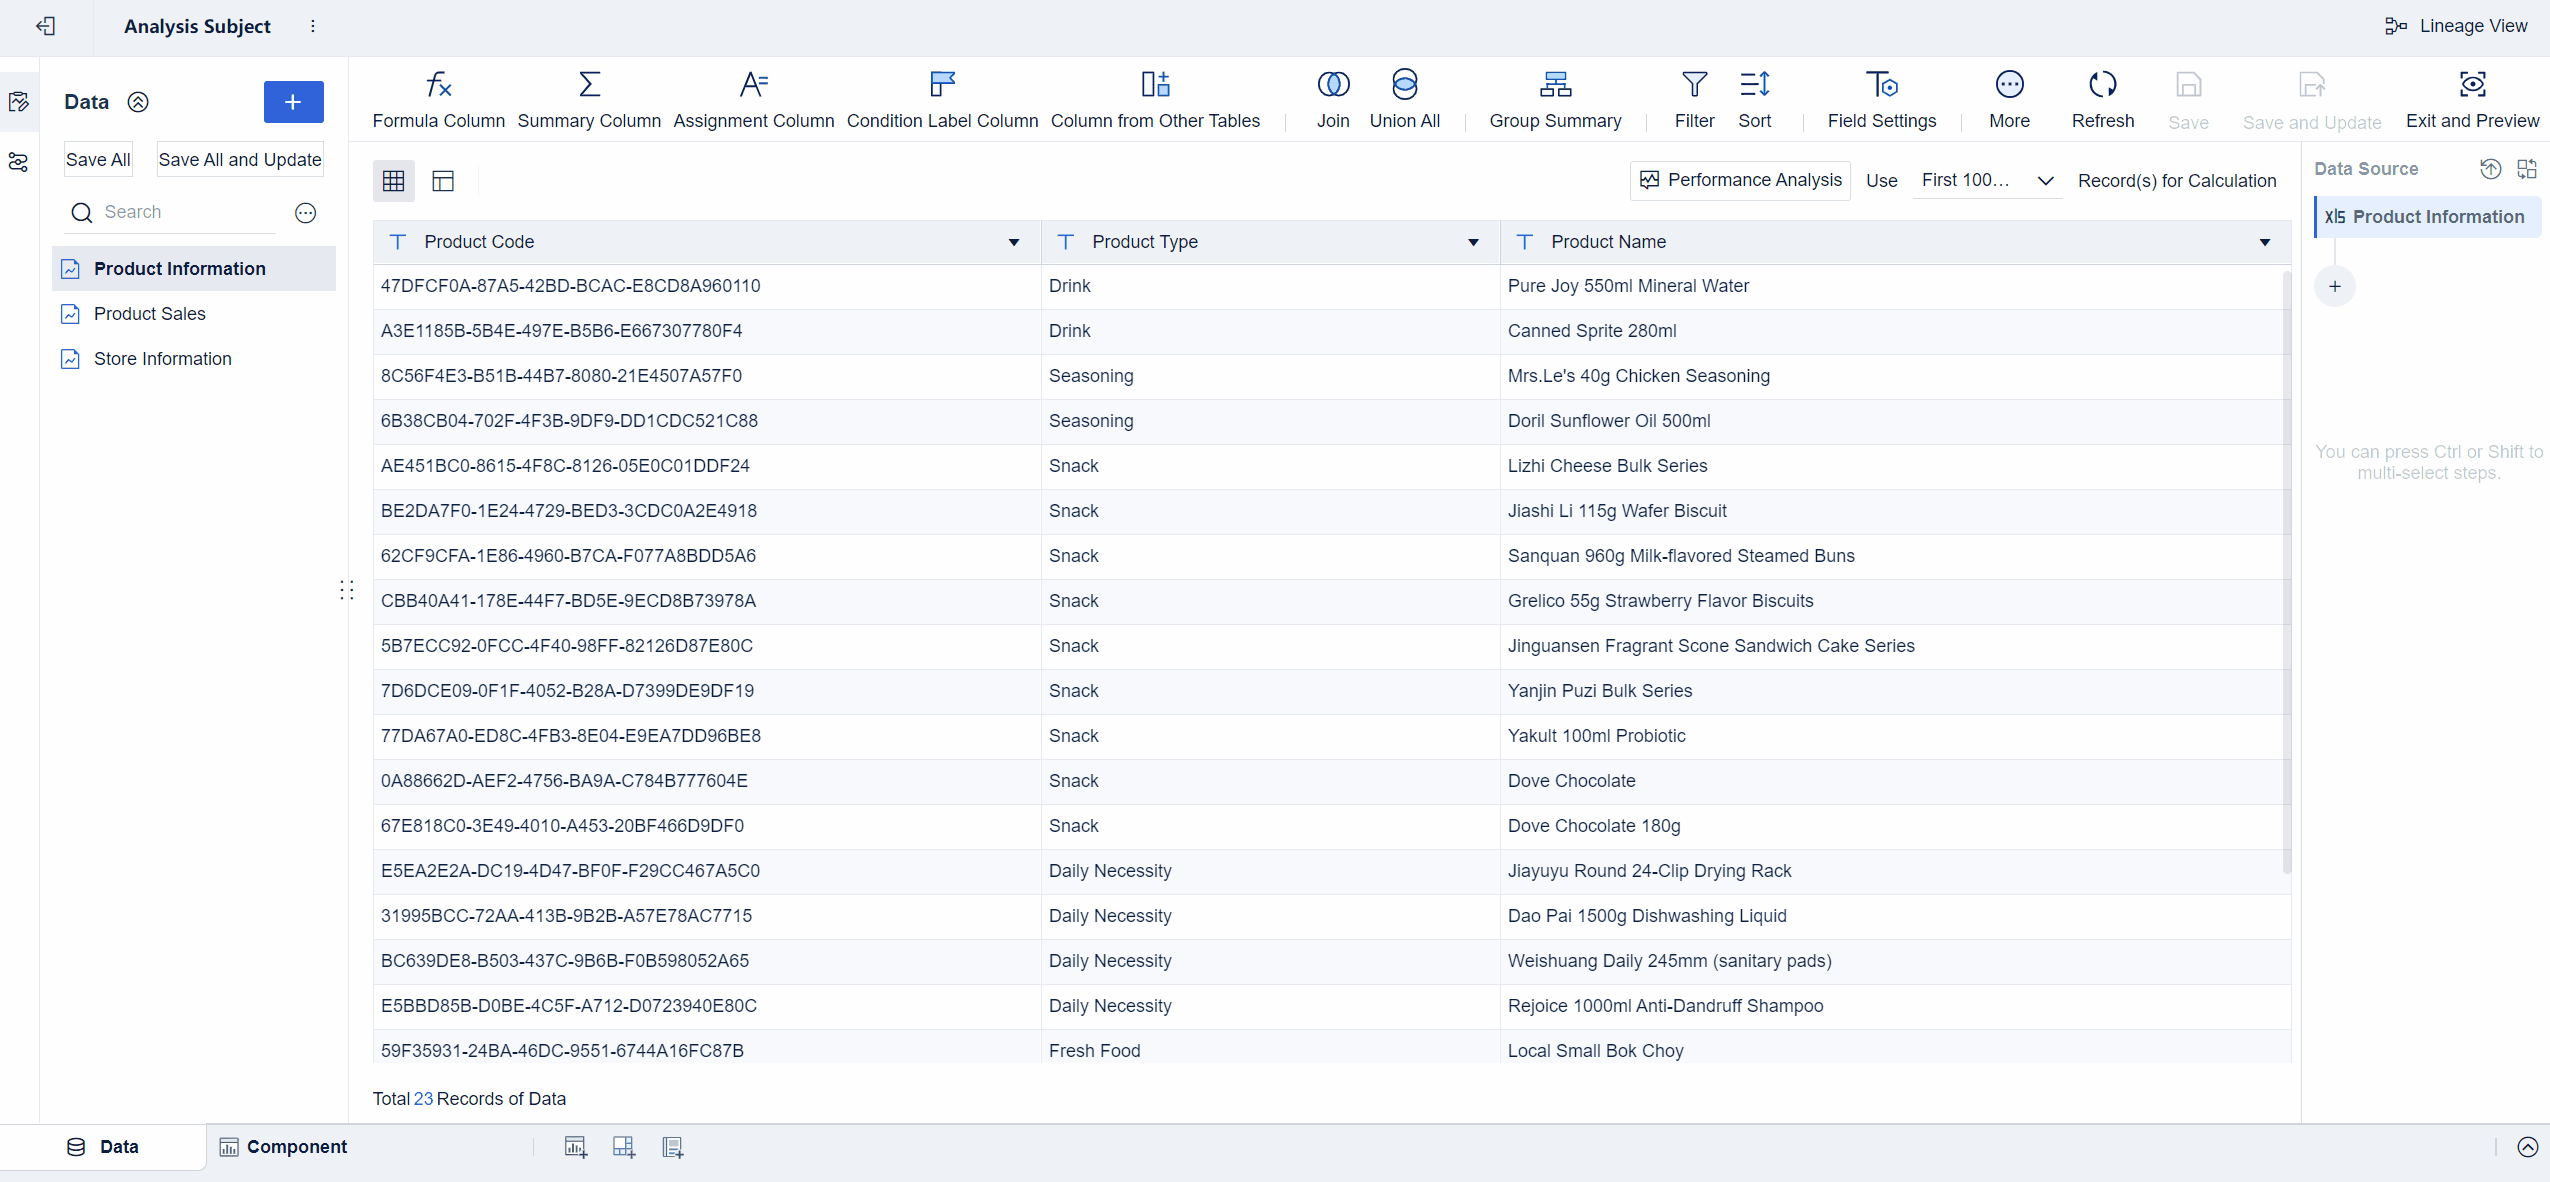Image resolution: width=2550 pixels, height=1182 pixels.
Task: Open the Group Summary tool
Action: [x=1555, y=100]
